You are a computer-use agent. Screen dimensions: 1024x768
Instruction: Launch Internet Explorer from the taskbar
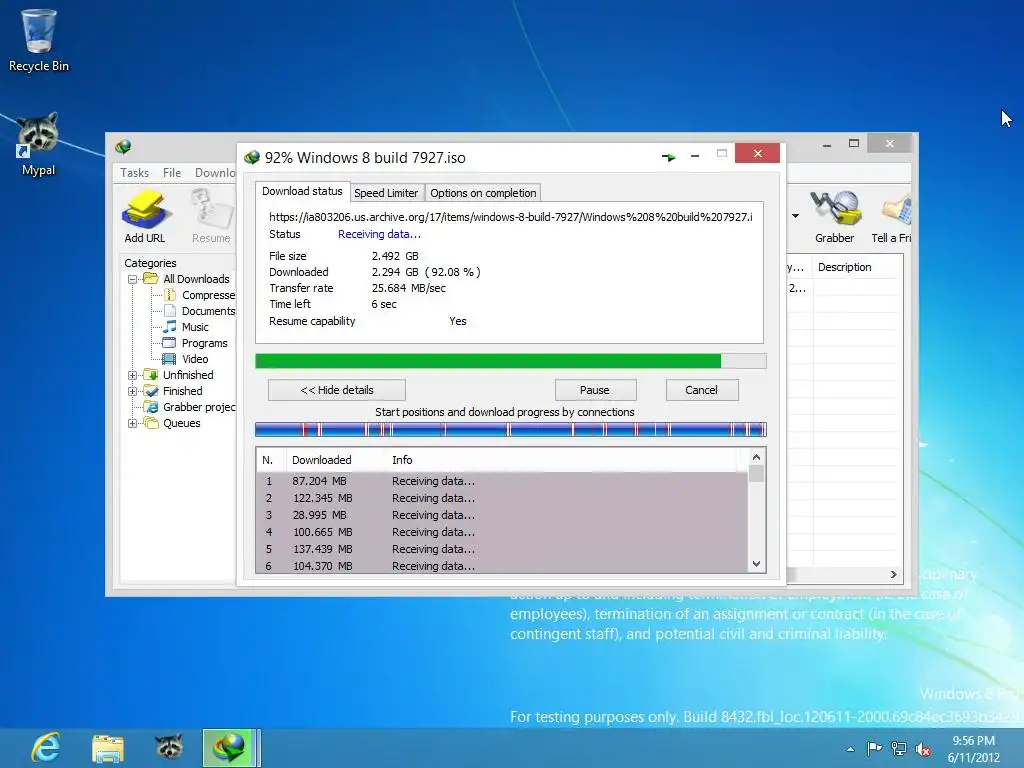[x=46, y=748]
